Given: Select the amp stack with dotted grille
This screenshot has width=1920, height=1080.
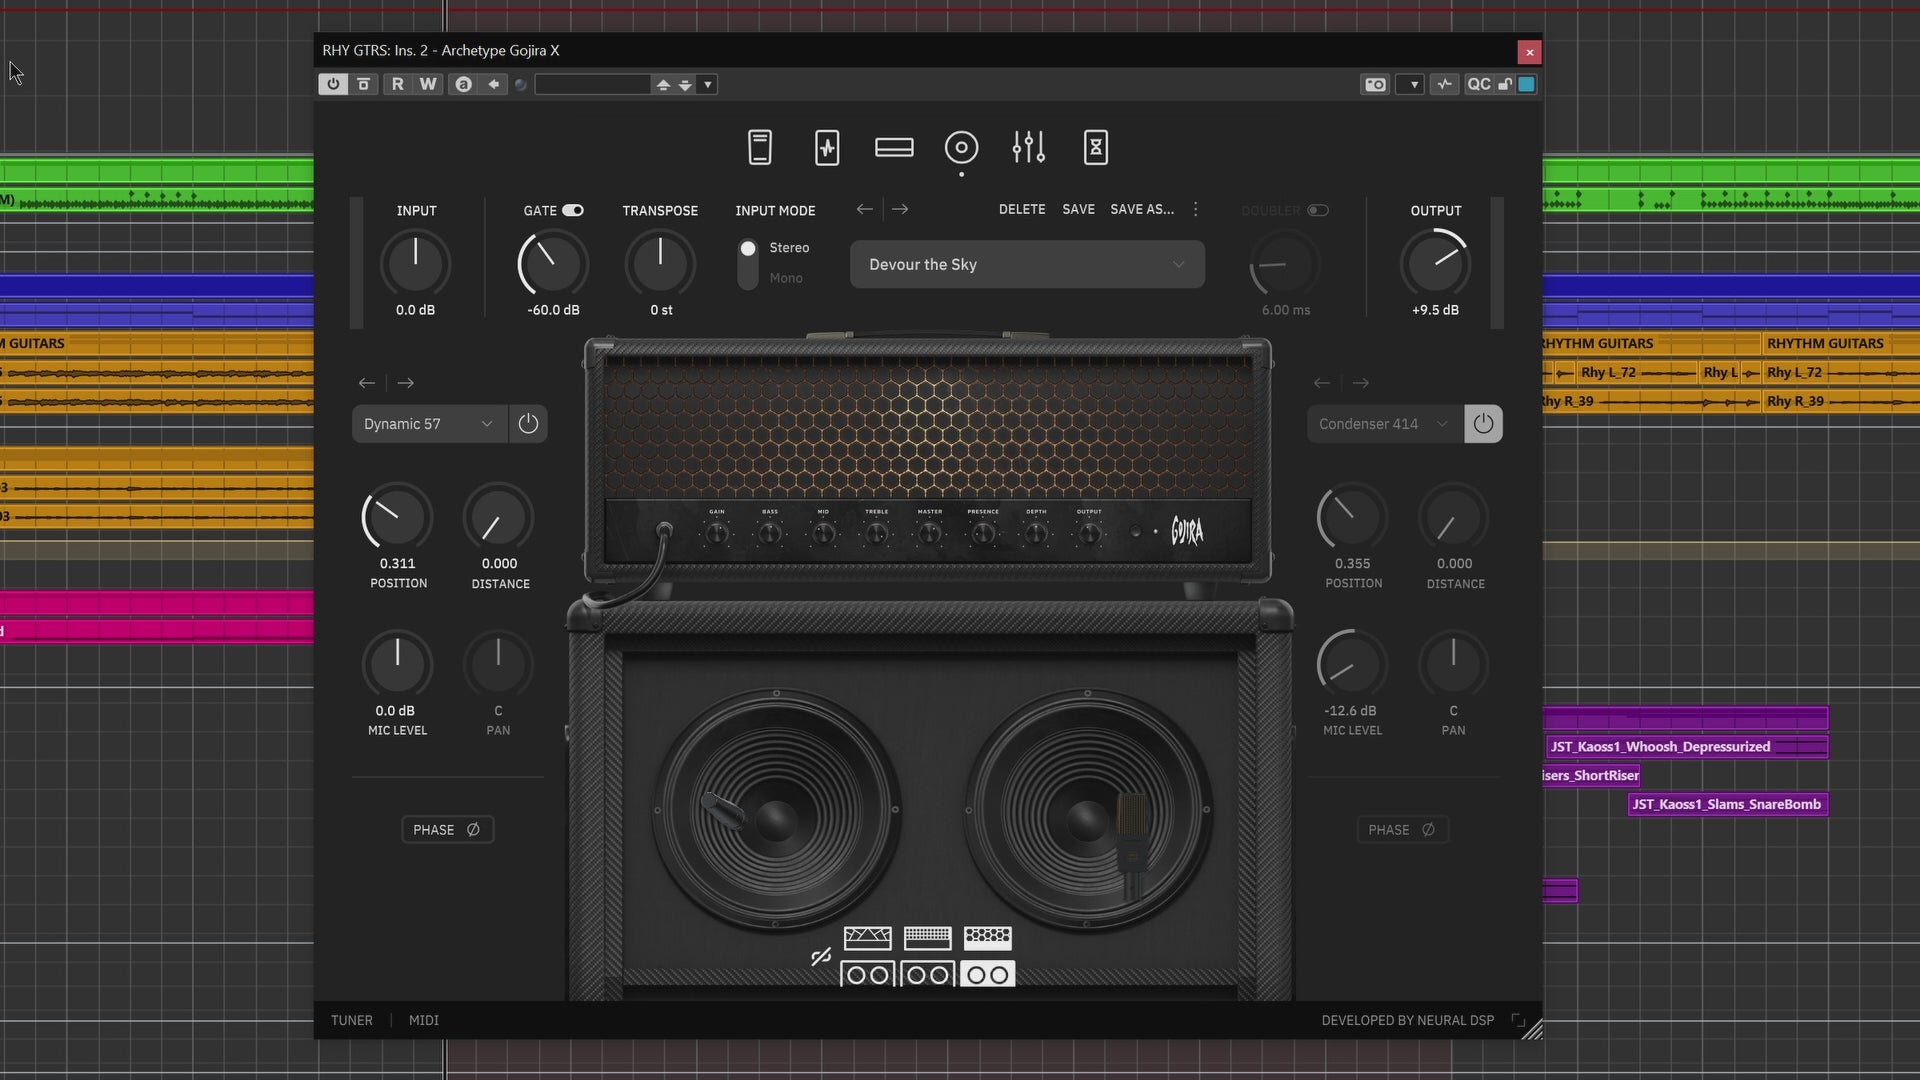Looking at the screenshot, I should pos(927,957).
